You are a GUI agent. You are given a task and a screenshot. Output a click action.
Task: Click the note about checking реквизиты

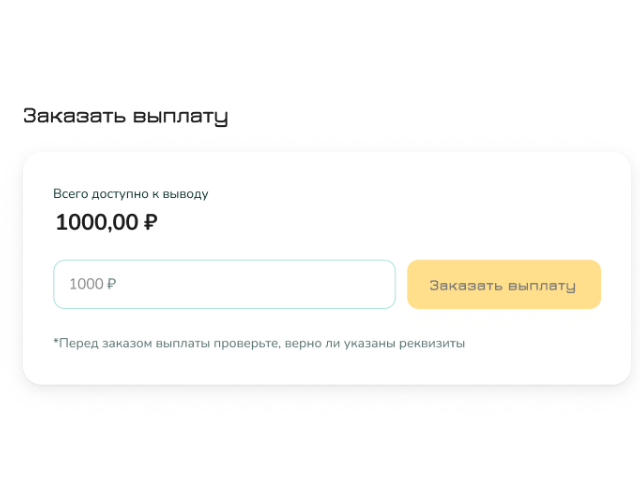pos(260,343)
